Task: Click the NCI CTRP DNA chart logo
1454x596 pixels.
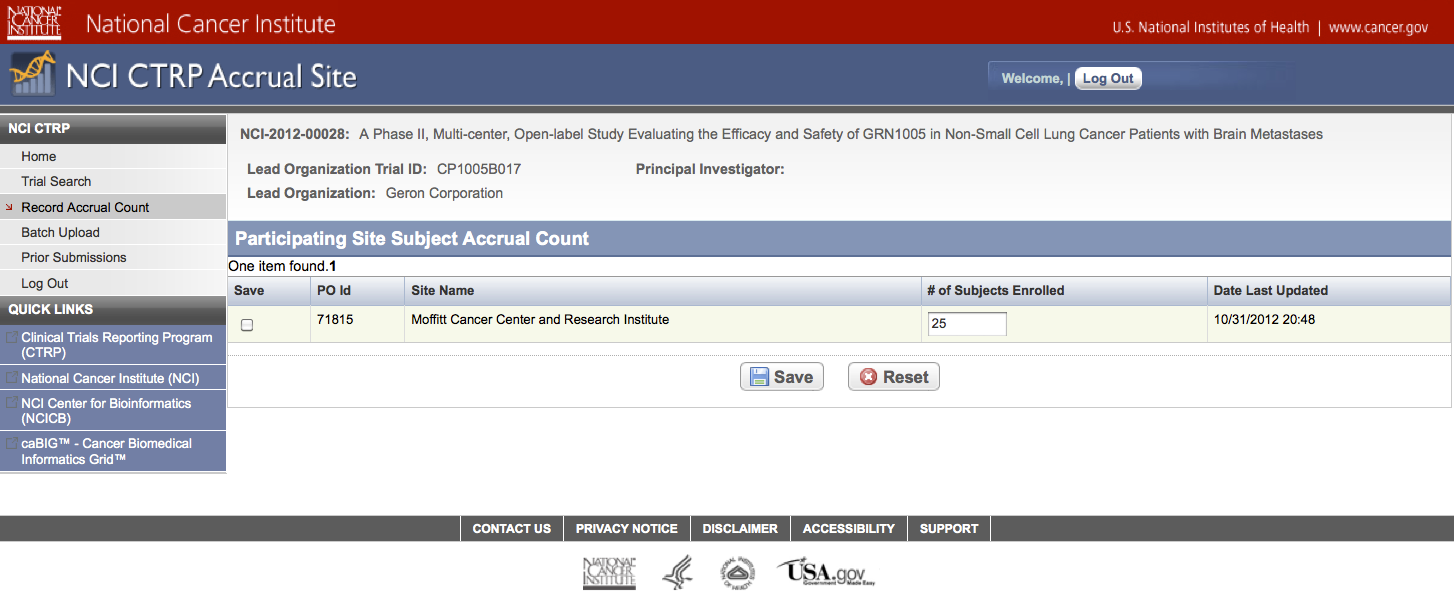Action: point(32,74)
